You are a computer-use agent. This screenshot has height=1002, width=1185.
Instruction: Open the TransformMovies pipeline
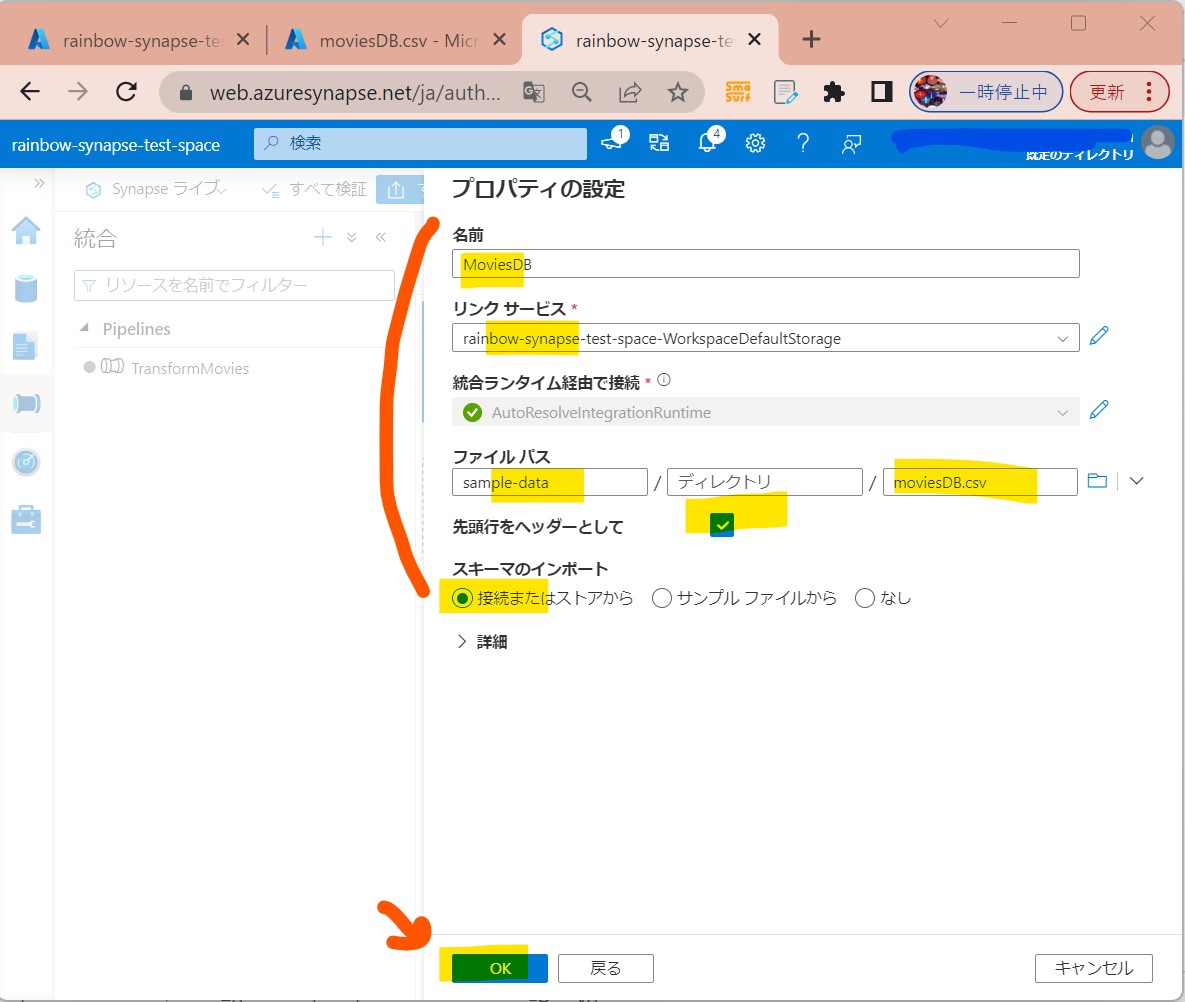click(x=190, y=368)
